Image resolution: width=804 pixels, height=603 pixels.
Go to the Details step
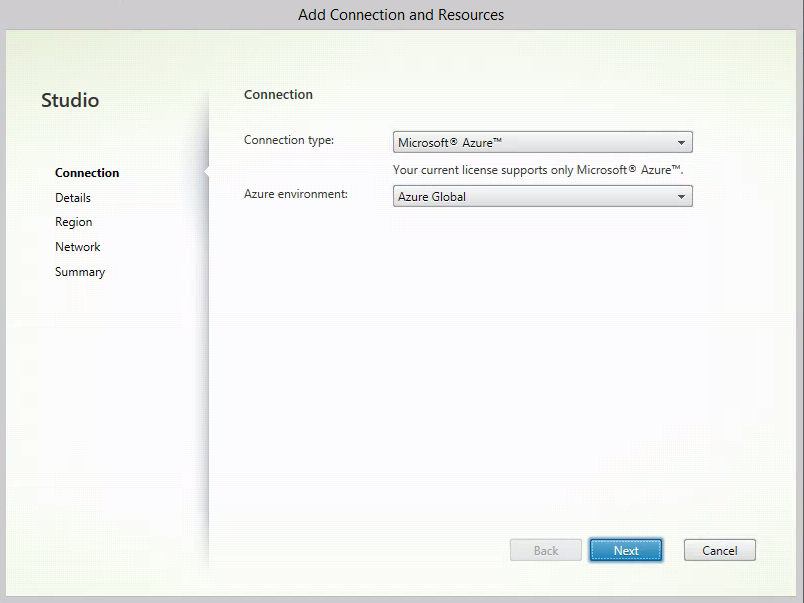[73, 197]
